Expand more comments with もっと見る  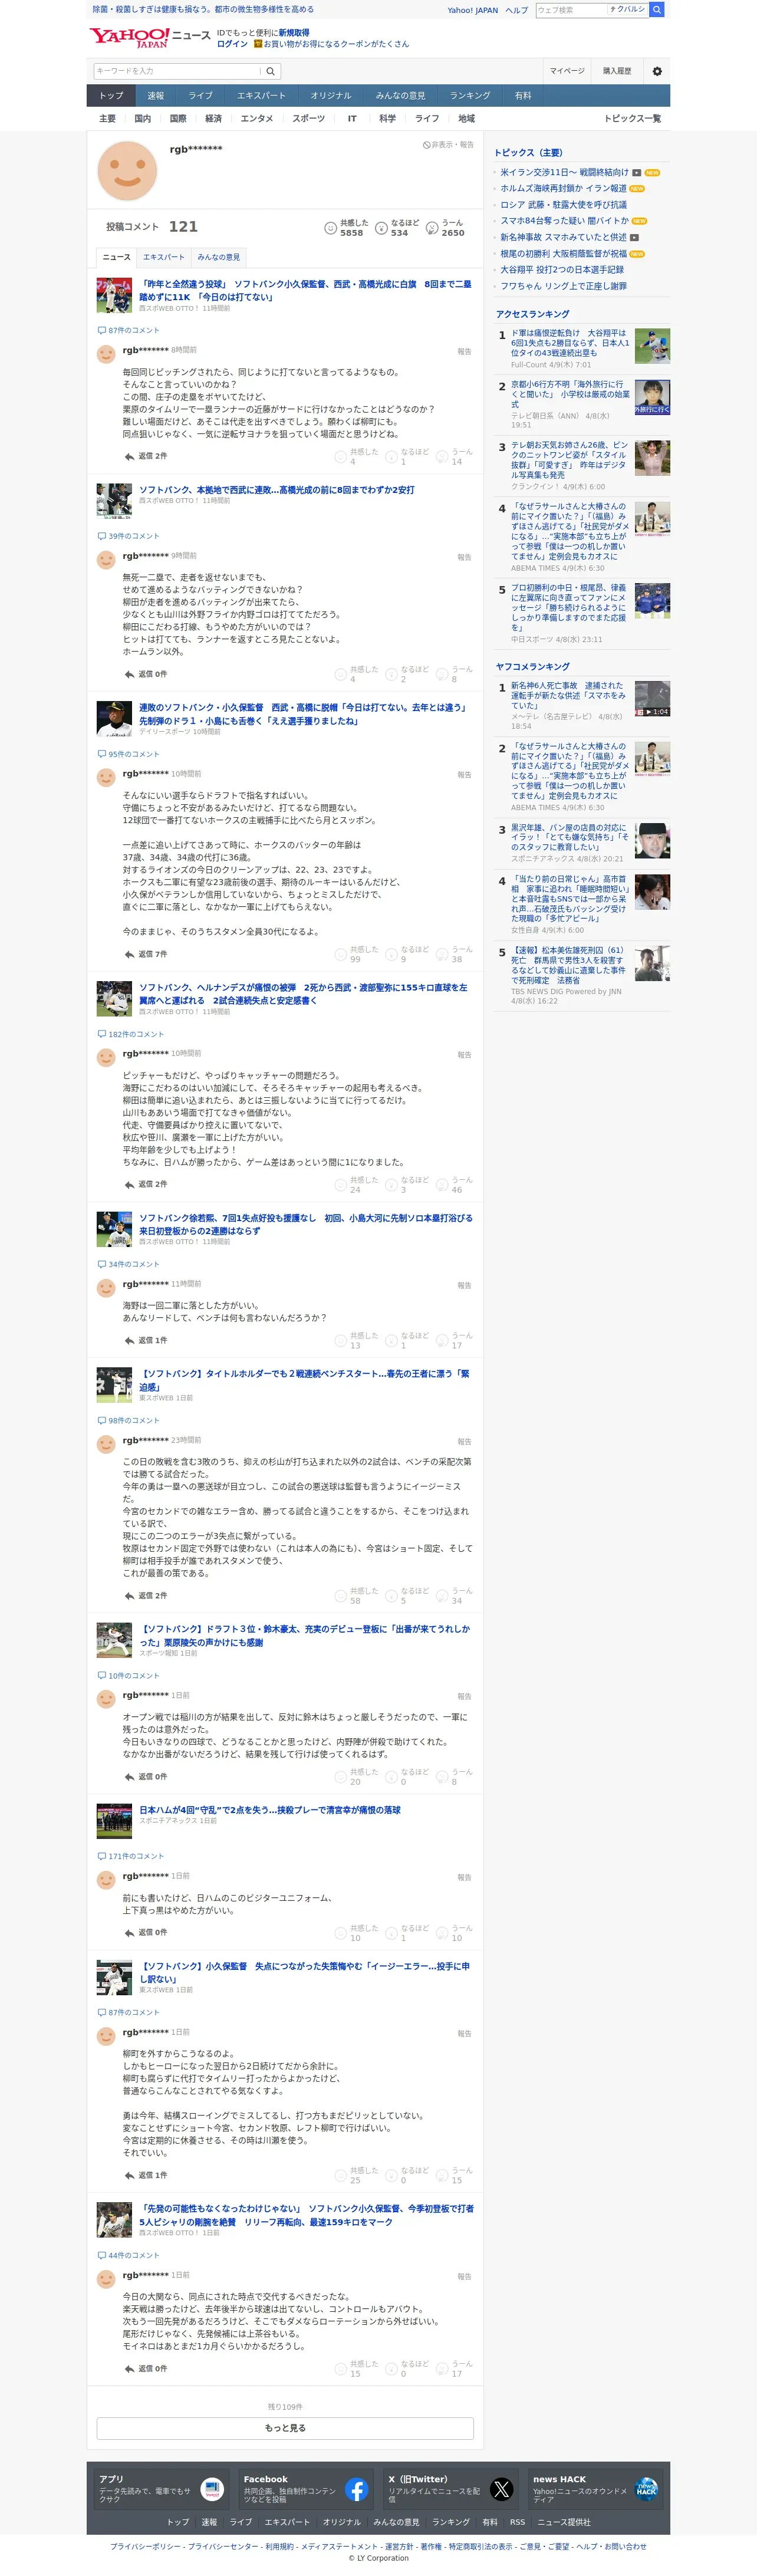coord(285,2428)
